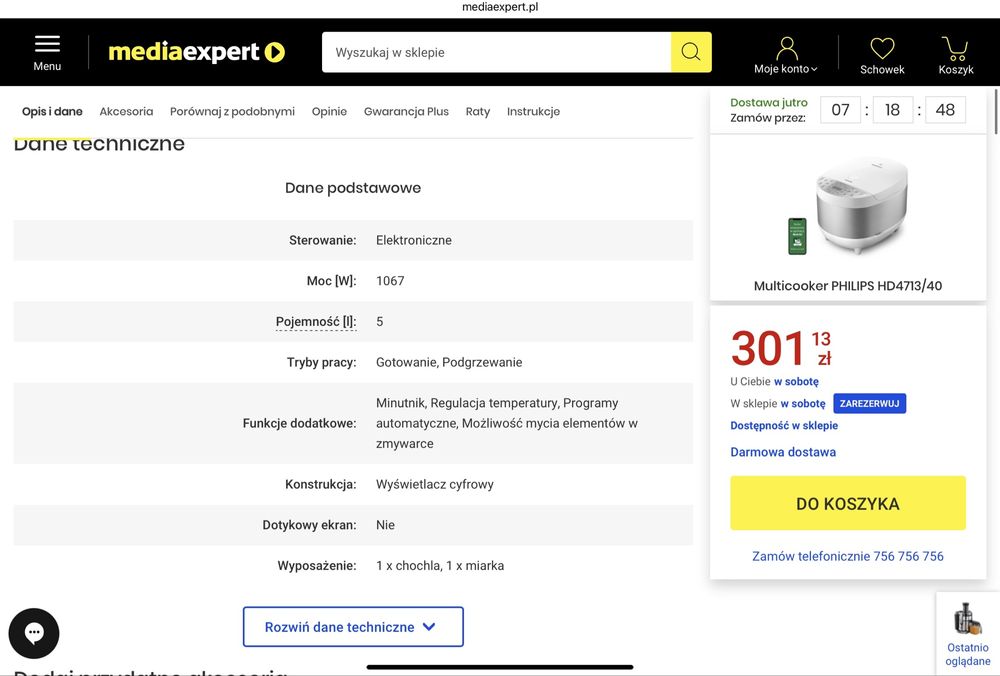Screen dimensions: 1000x676
Task: Switch to the Akcesoria tab
Action: pyautogui.click(x=126, y=112)
